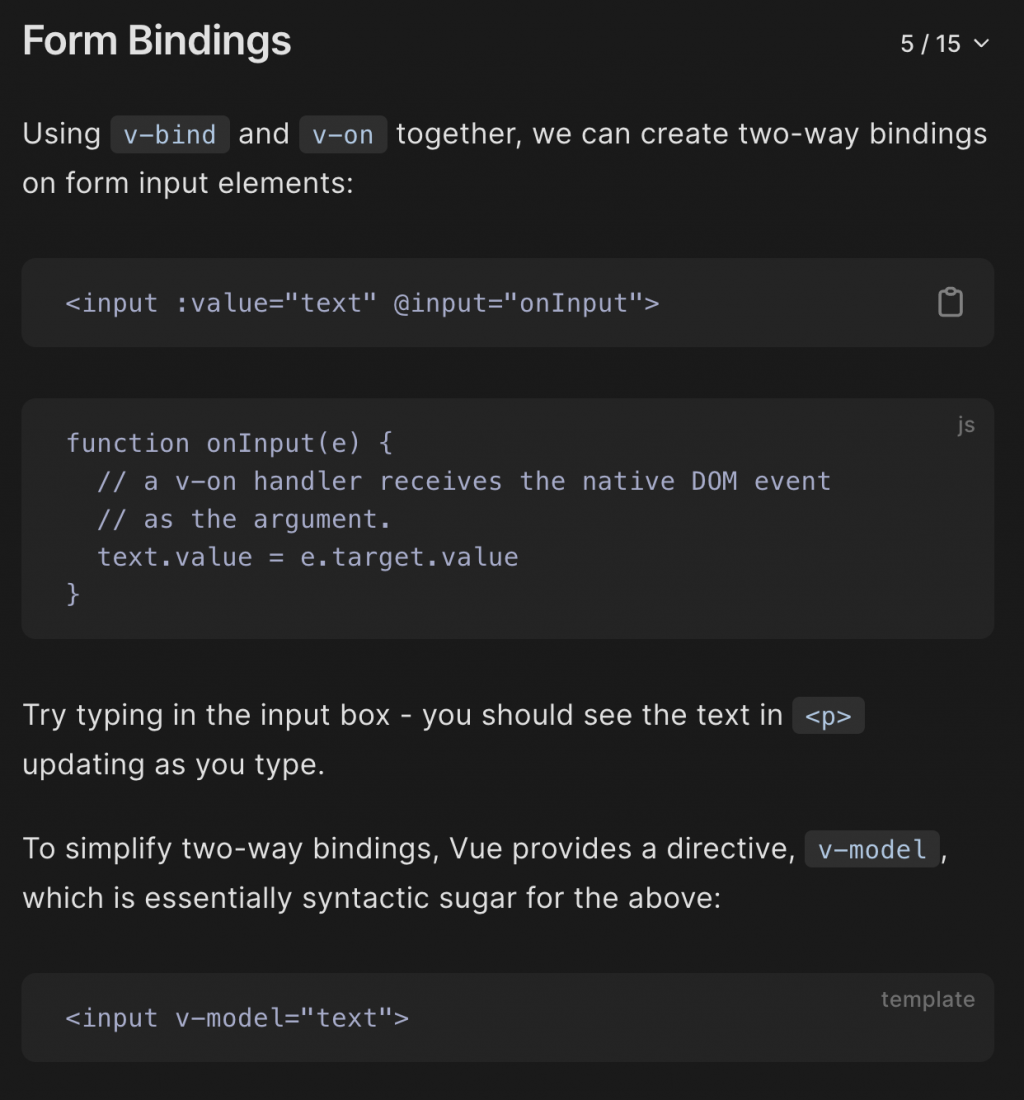Expand the chevron beside 5 / 15

click(981, 44)
